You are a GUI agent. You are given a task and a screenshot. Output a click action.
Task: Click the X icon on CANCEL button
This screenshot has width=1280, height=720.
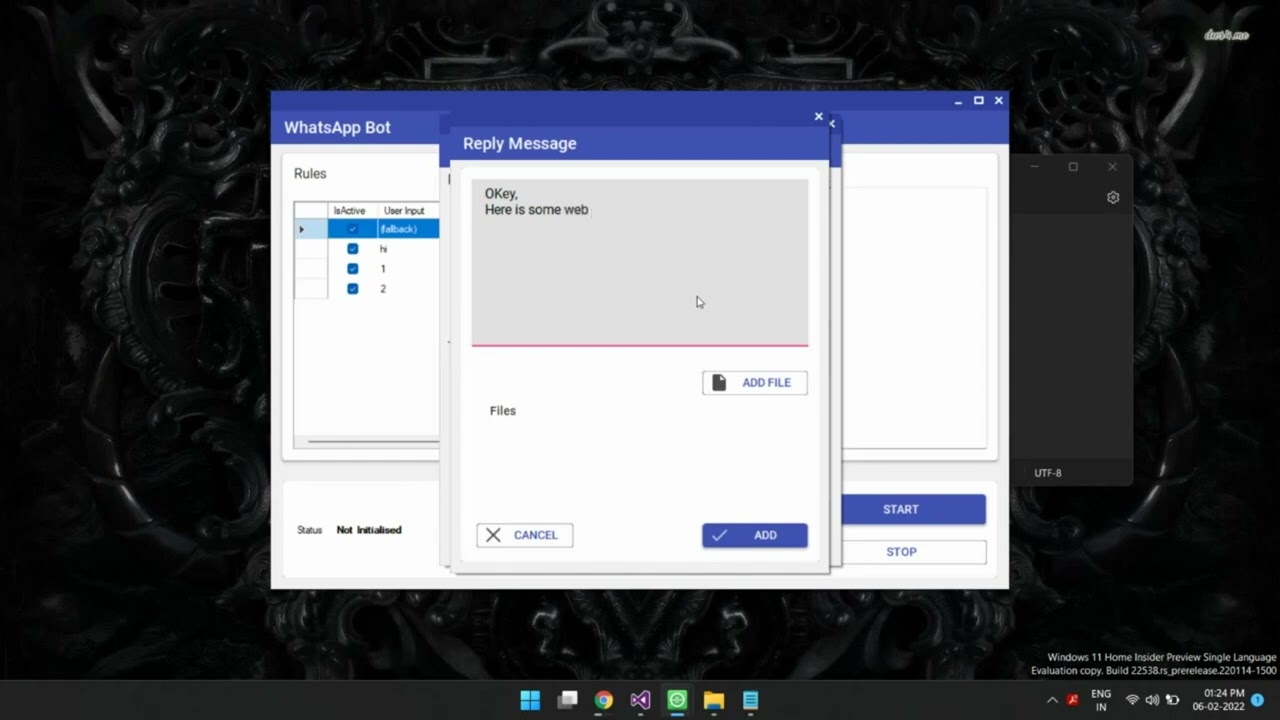pyautogui.click(x=493, y=535)
